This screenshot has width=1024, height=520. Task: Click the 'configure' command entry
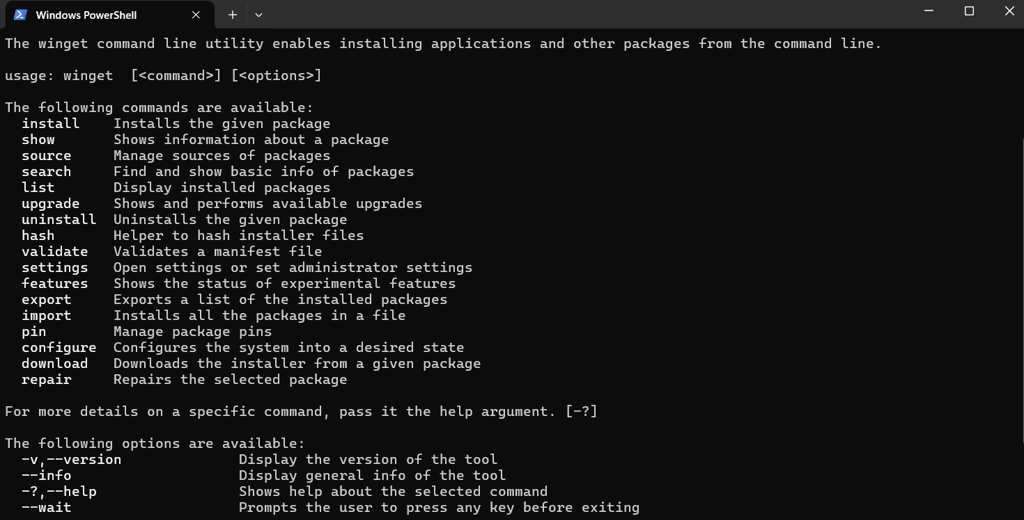click(x=58, y=348)
